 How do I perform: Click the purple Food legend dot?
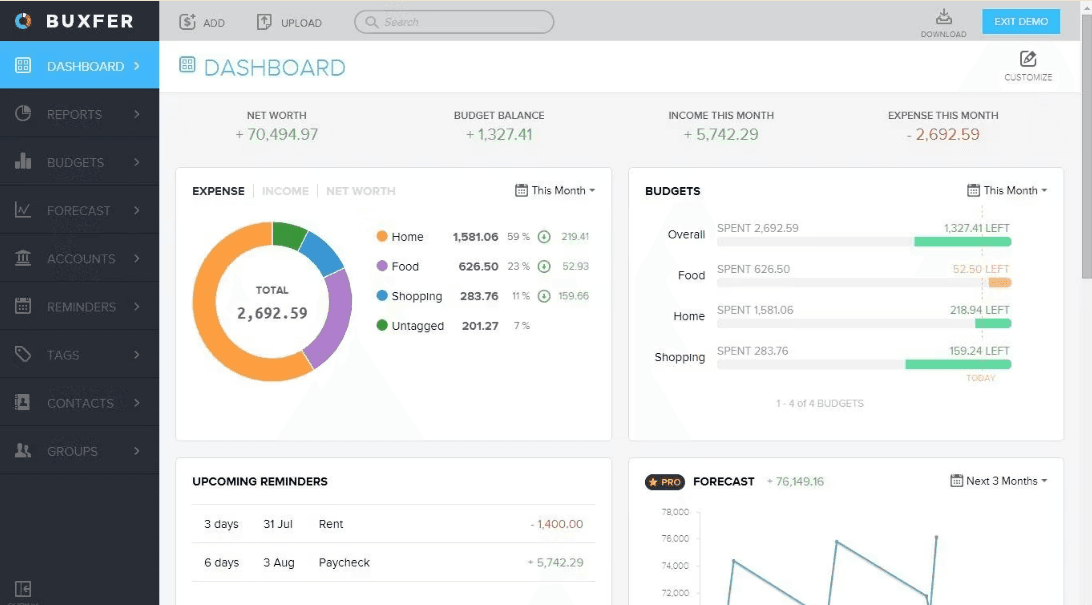[382, 266]
